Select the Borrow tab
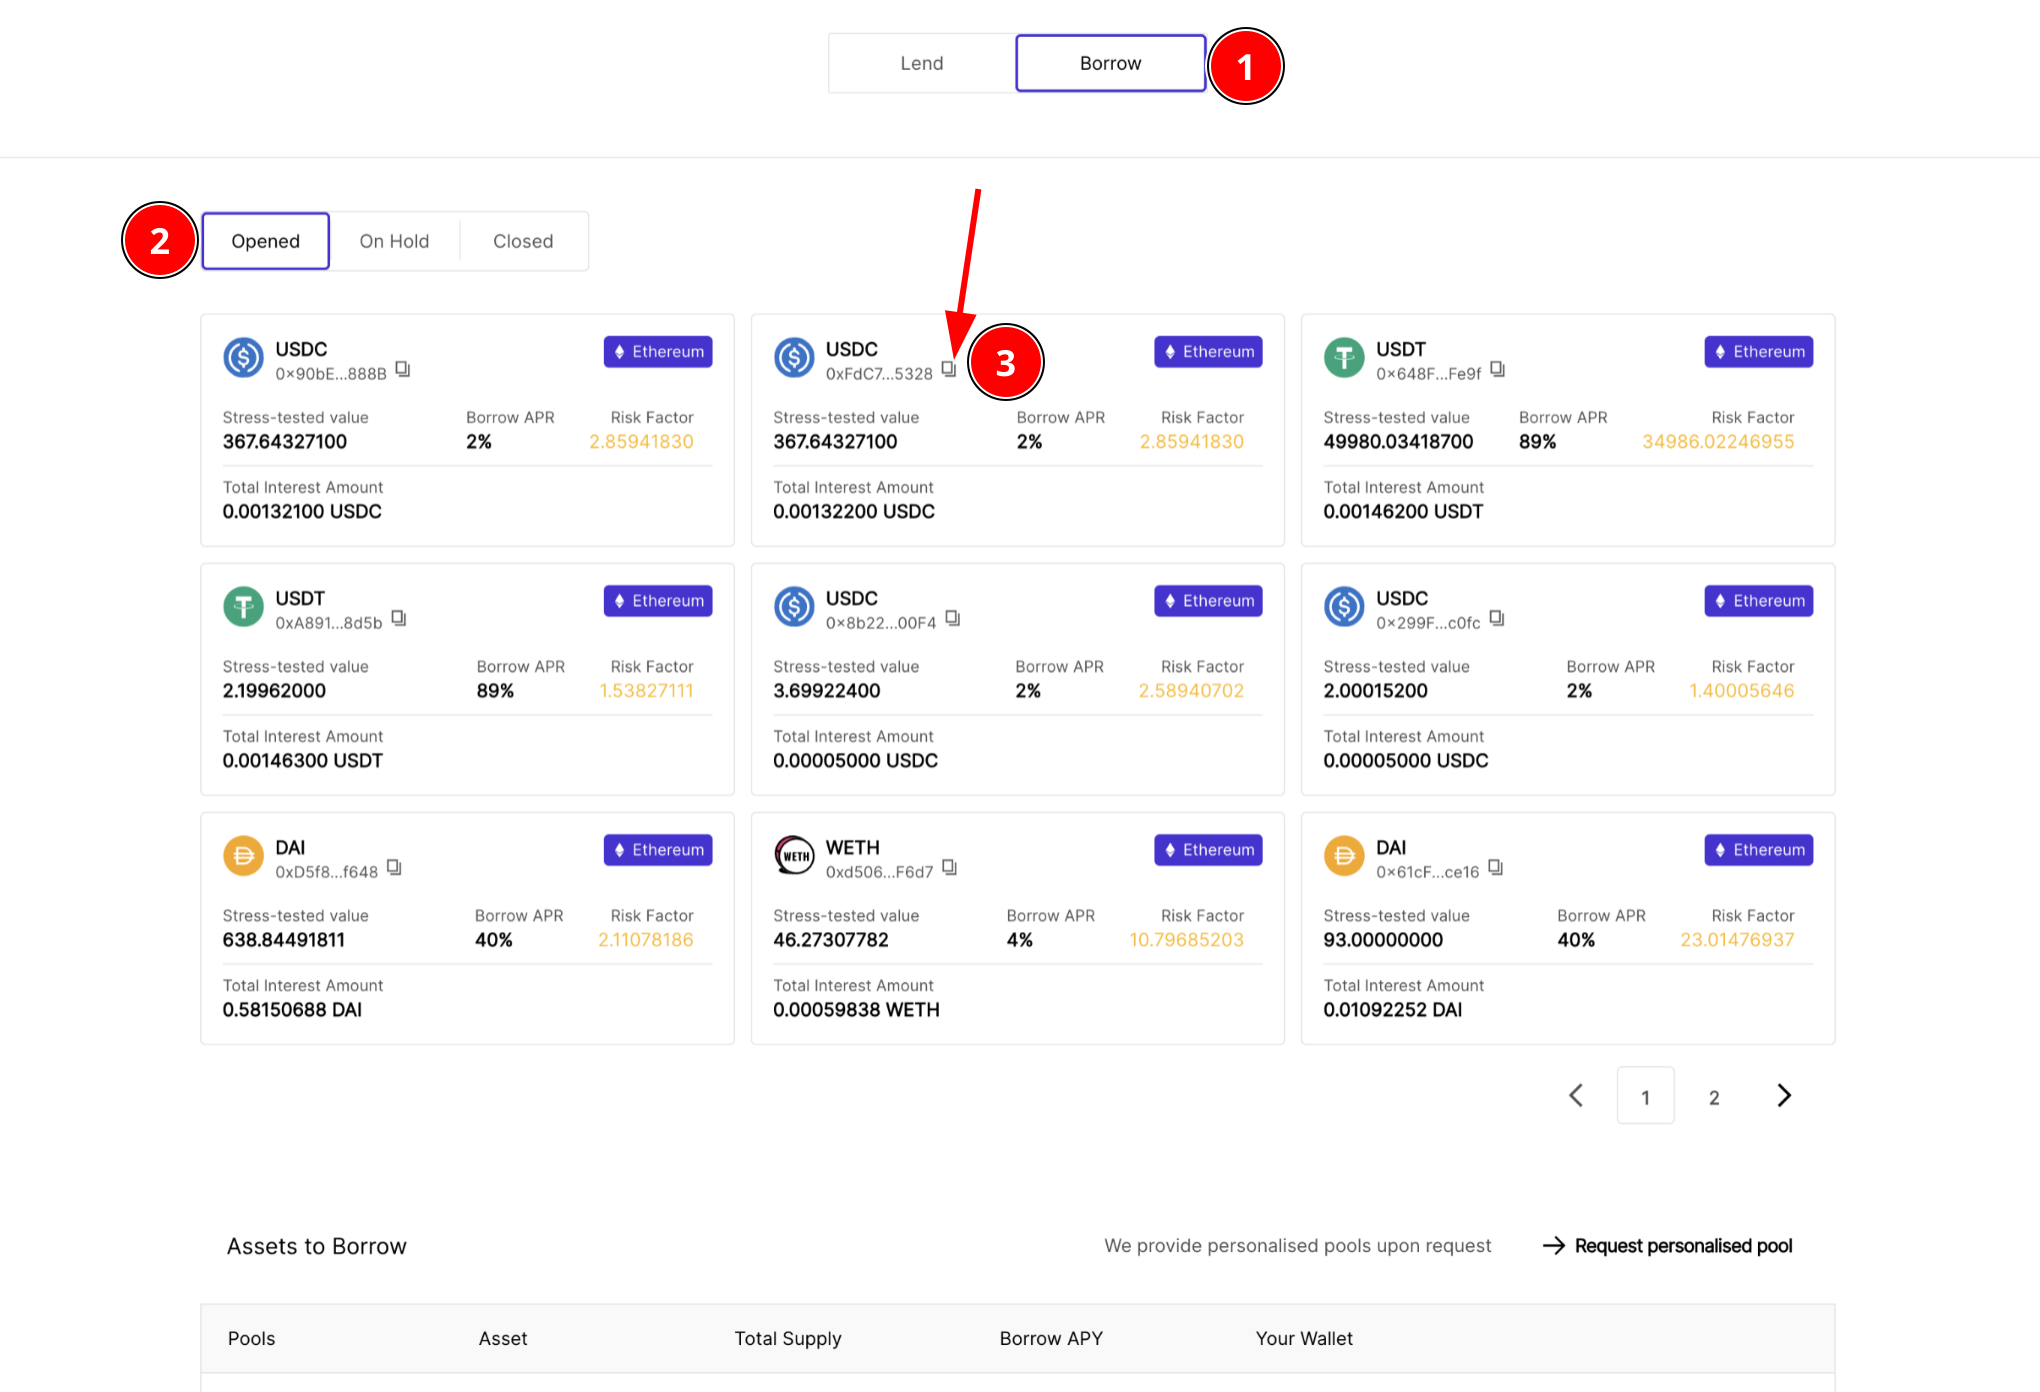 [x=1110, y=63]
